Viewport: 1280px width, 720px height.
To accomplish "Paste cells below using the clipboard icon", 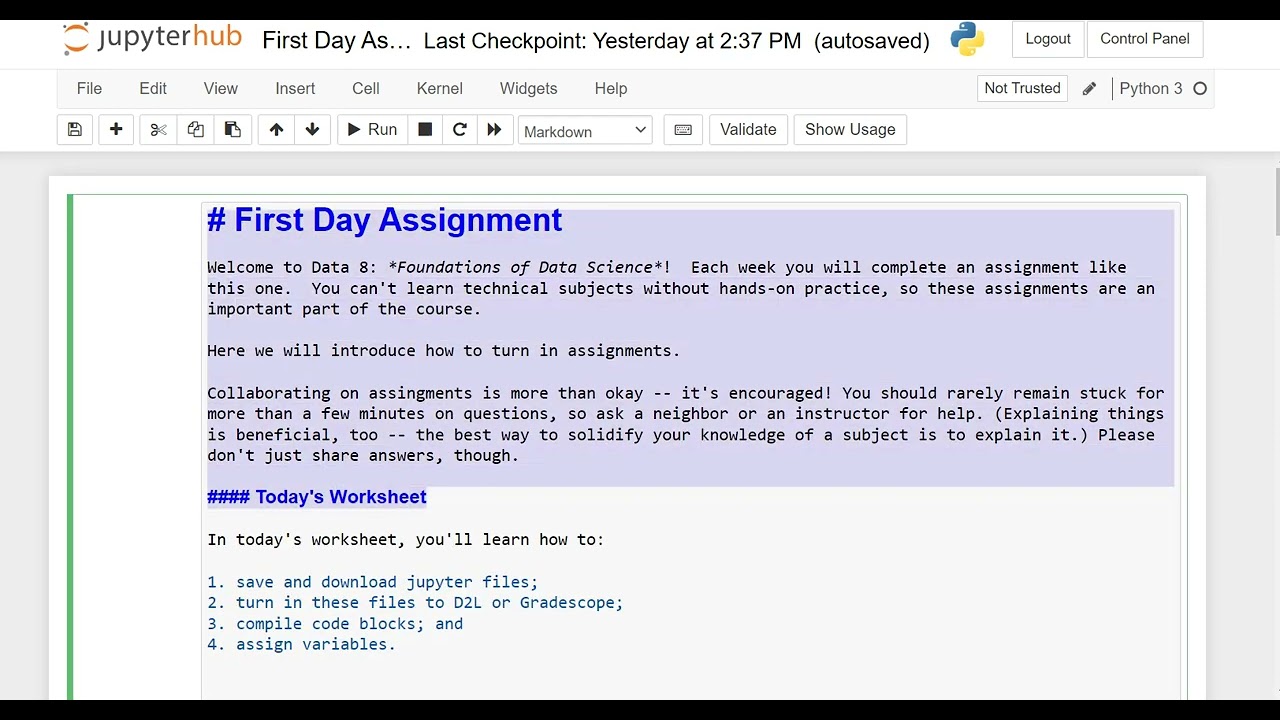I will [x=232, y=130].
